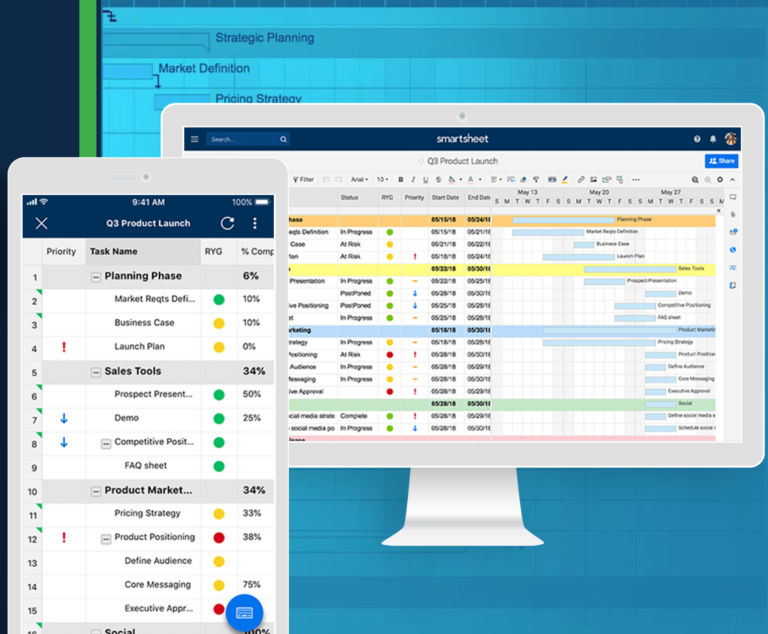
Task: Click insert link icon in toolbar
Action: coord(581,180)
